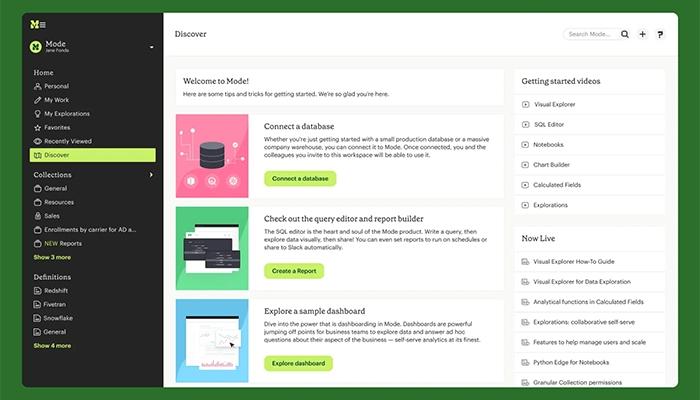Screen dimensions: 700x400
Task: Click the plus icon in header
Action: pos(642,34)
